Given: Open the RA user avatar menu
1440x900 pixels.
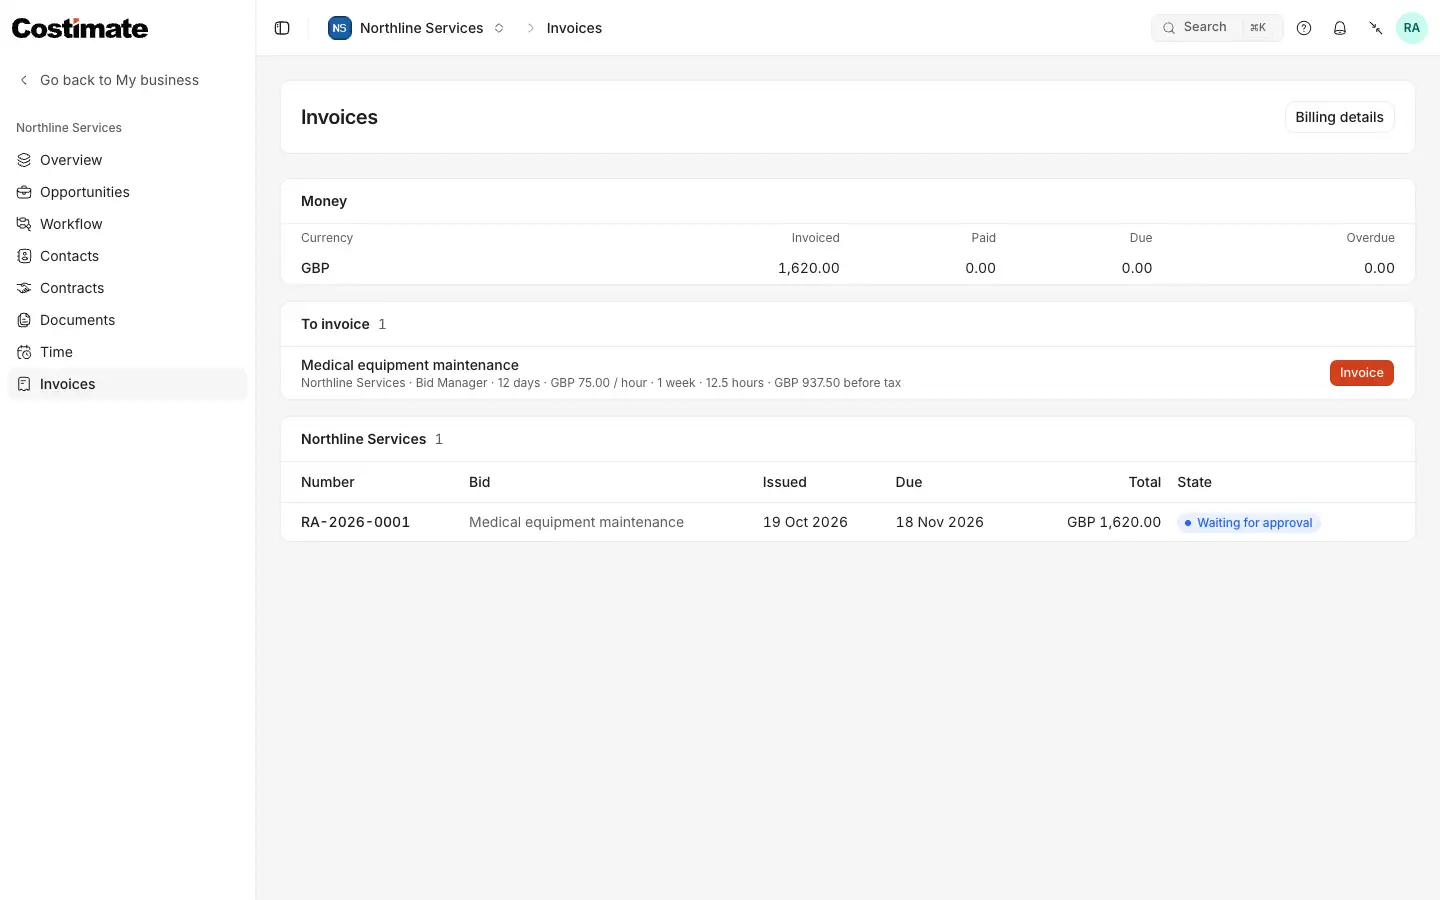Looking at the screenshot, I should 1412,28.
